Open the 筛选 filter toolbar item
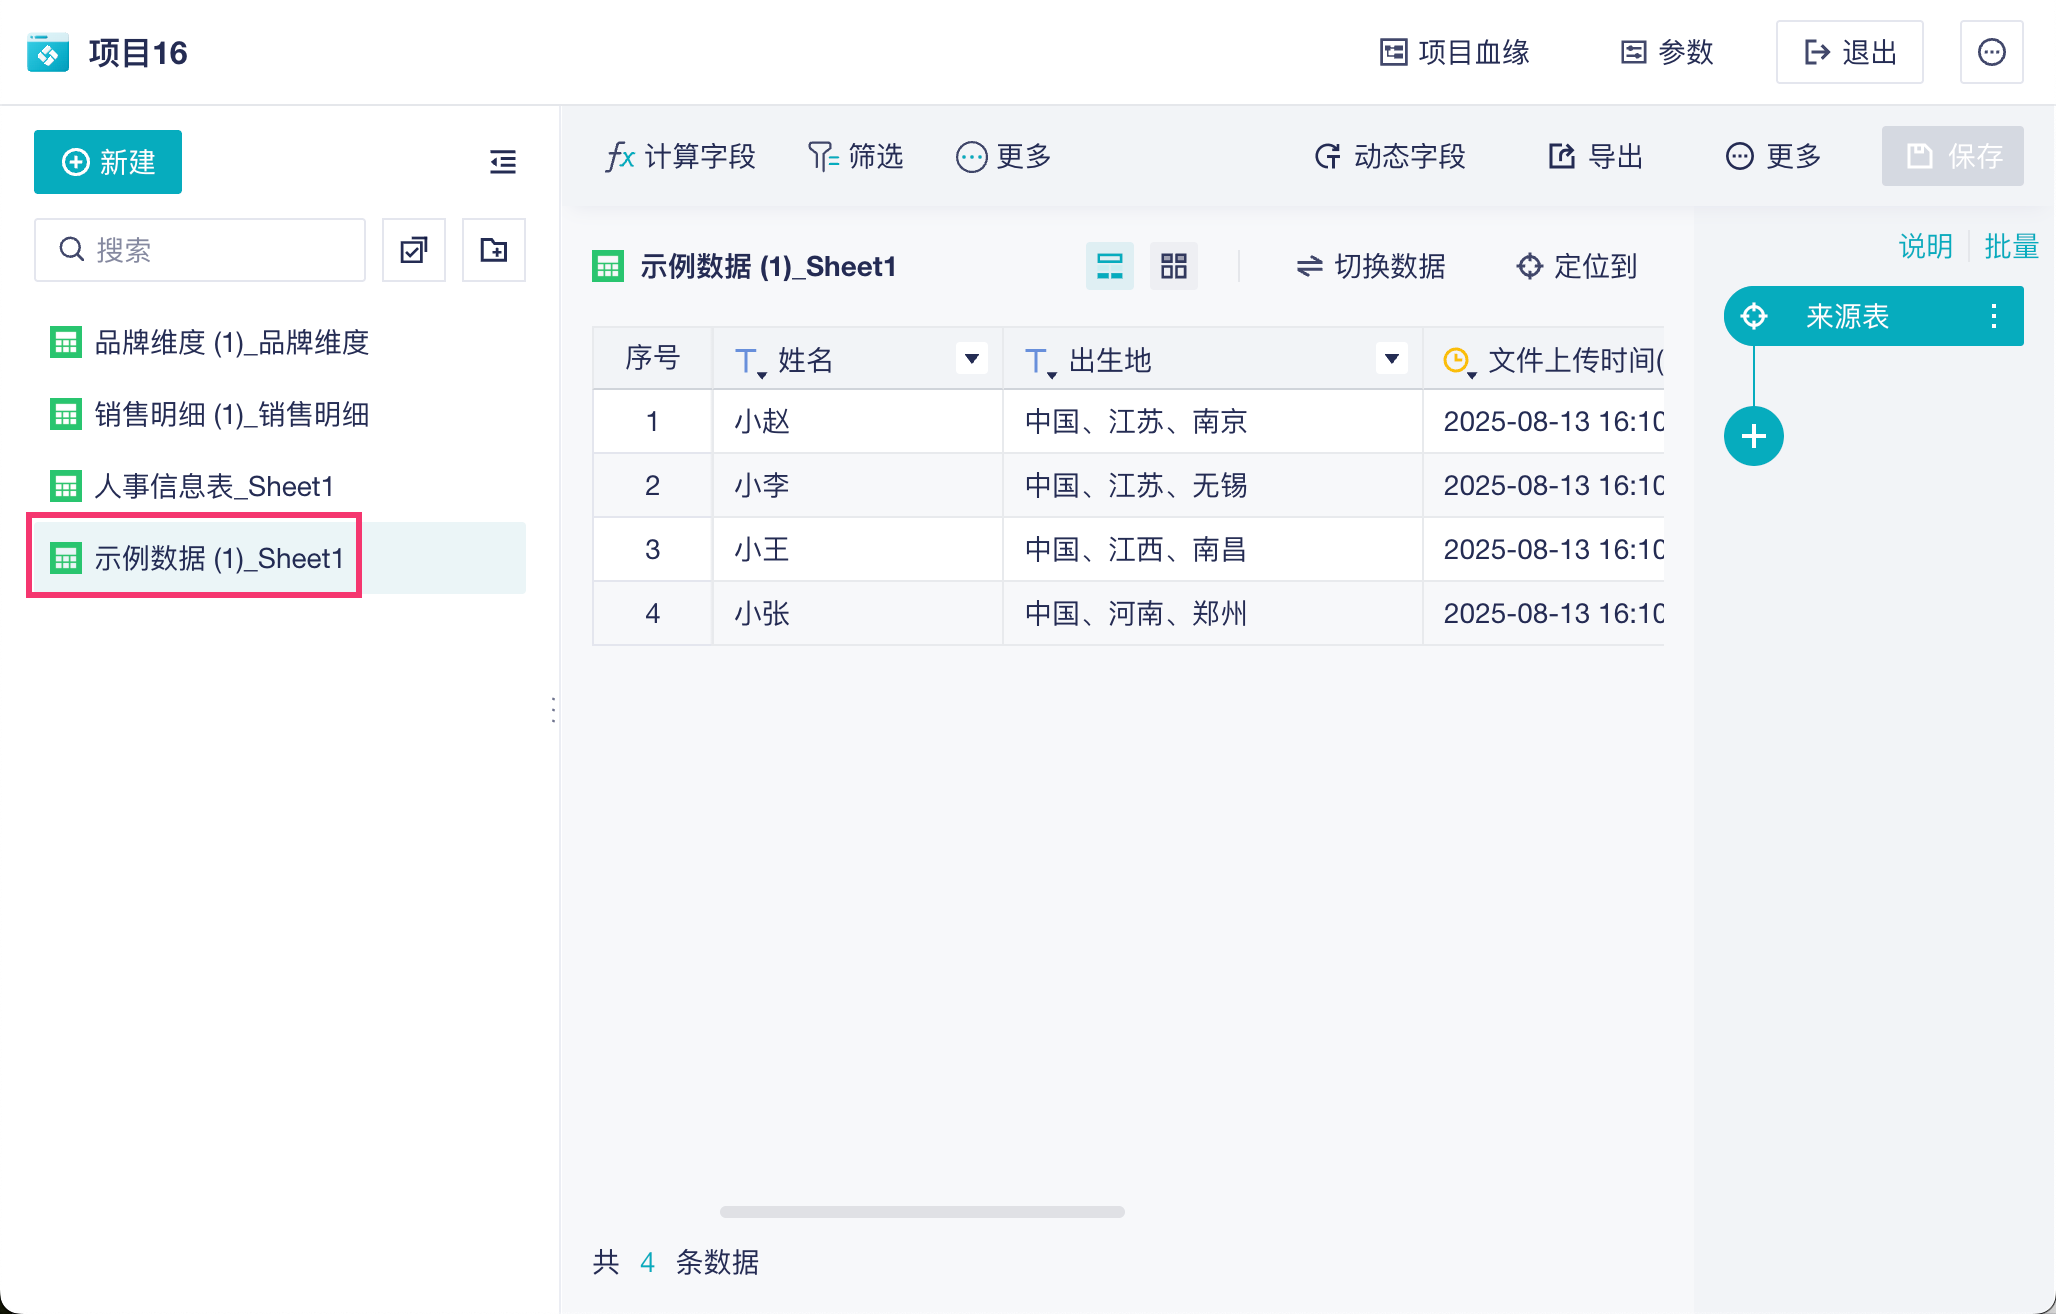Screen dimensions: 2056x1314 (856, 156)
